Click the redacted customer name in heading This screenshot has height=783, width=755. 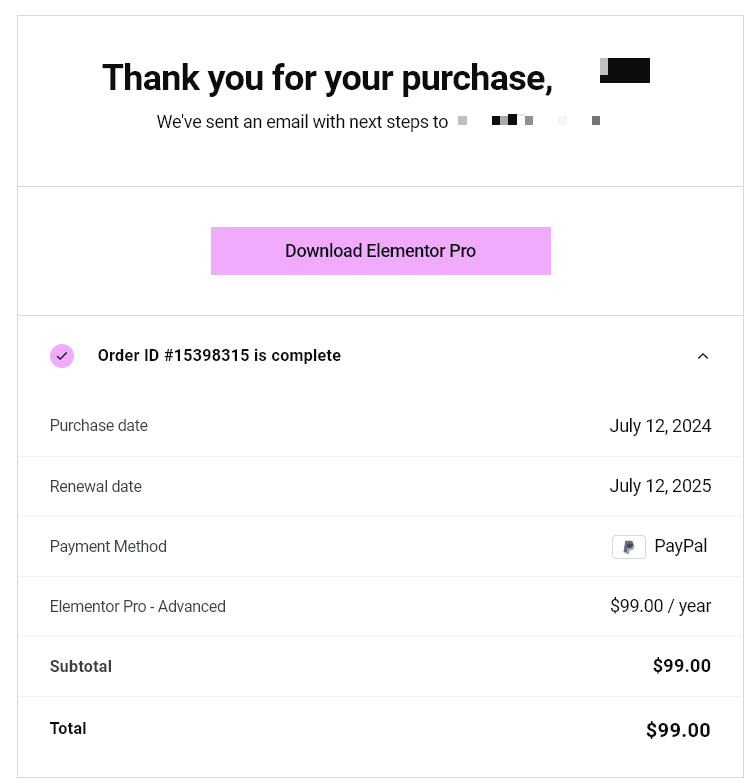625,70
